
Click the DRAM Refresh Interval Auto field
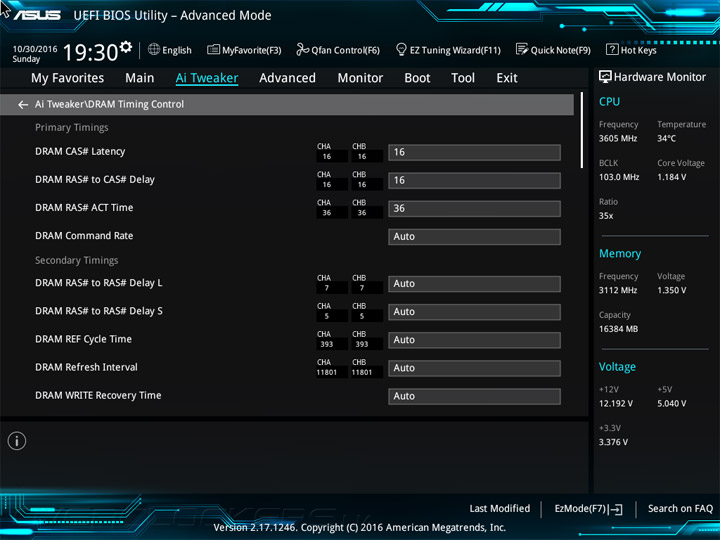[474, 368]
